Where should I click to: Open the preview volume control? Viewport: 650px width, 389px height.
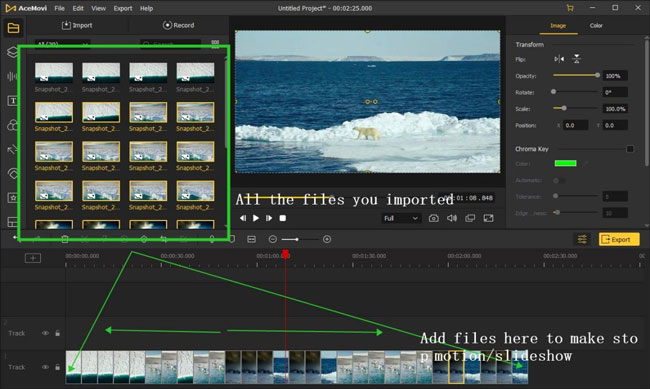(452, 218)
